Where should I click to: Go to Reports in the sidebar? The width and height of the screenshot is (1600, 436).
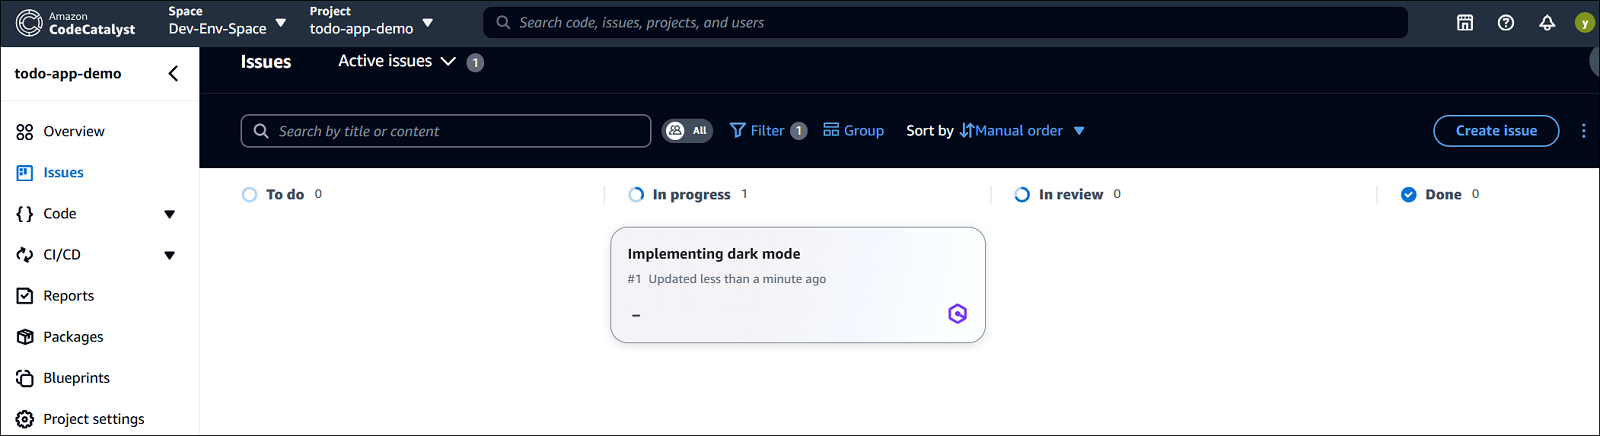pos(68,296)
